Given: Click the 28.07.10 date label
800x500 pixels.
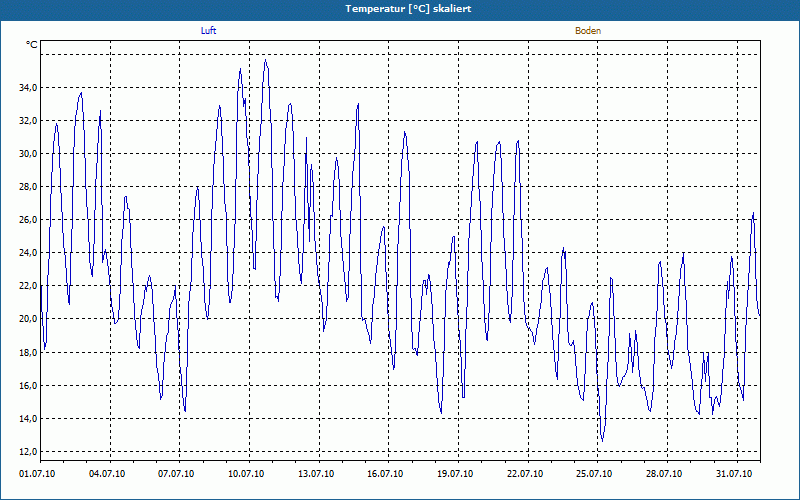Looking at the screenshot, I should click(x=664, y=474).
